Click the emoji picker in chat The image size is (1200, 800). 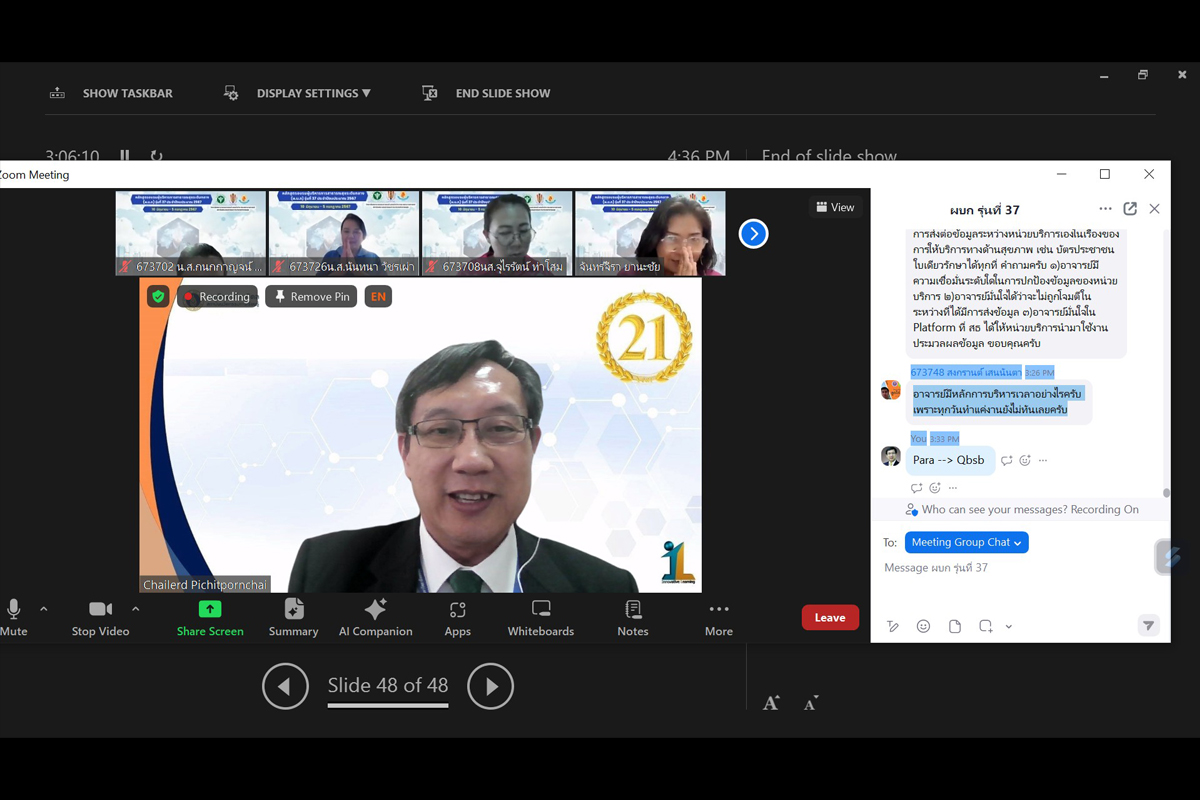click(924, 626)
